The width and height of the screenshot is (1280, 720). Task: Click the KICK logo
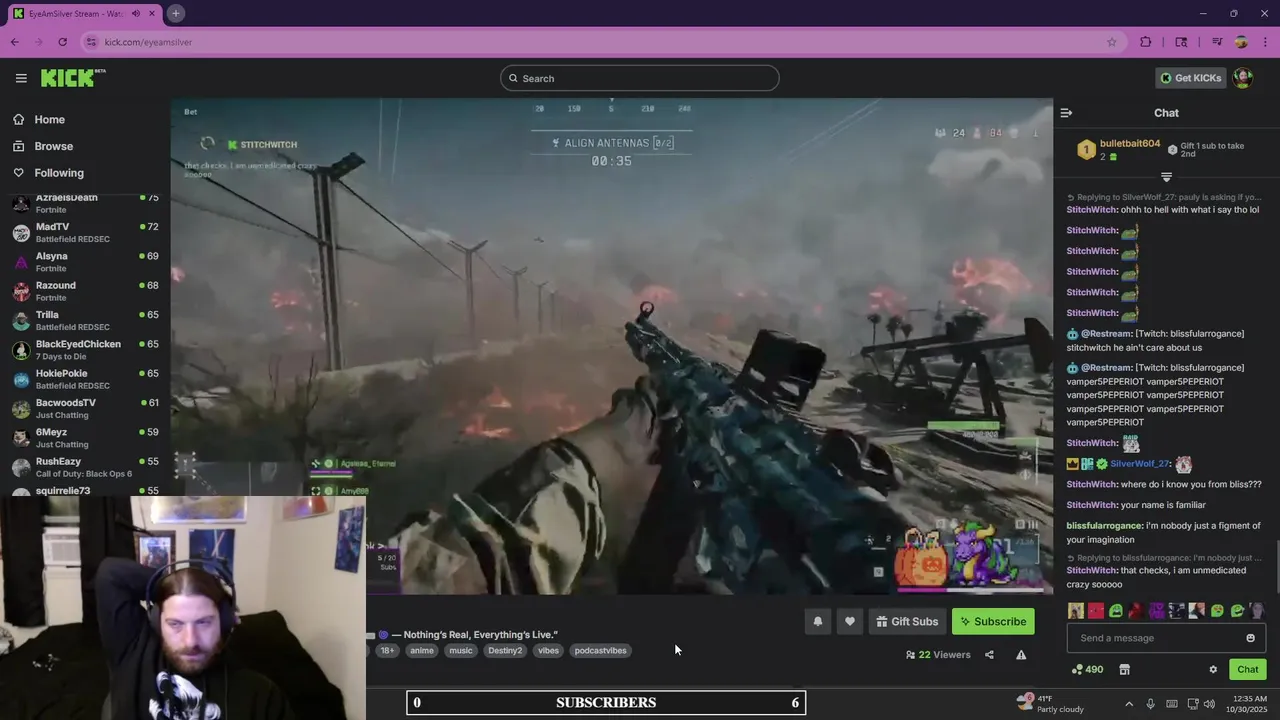pos(73,78)
